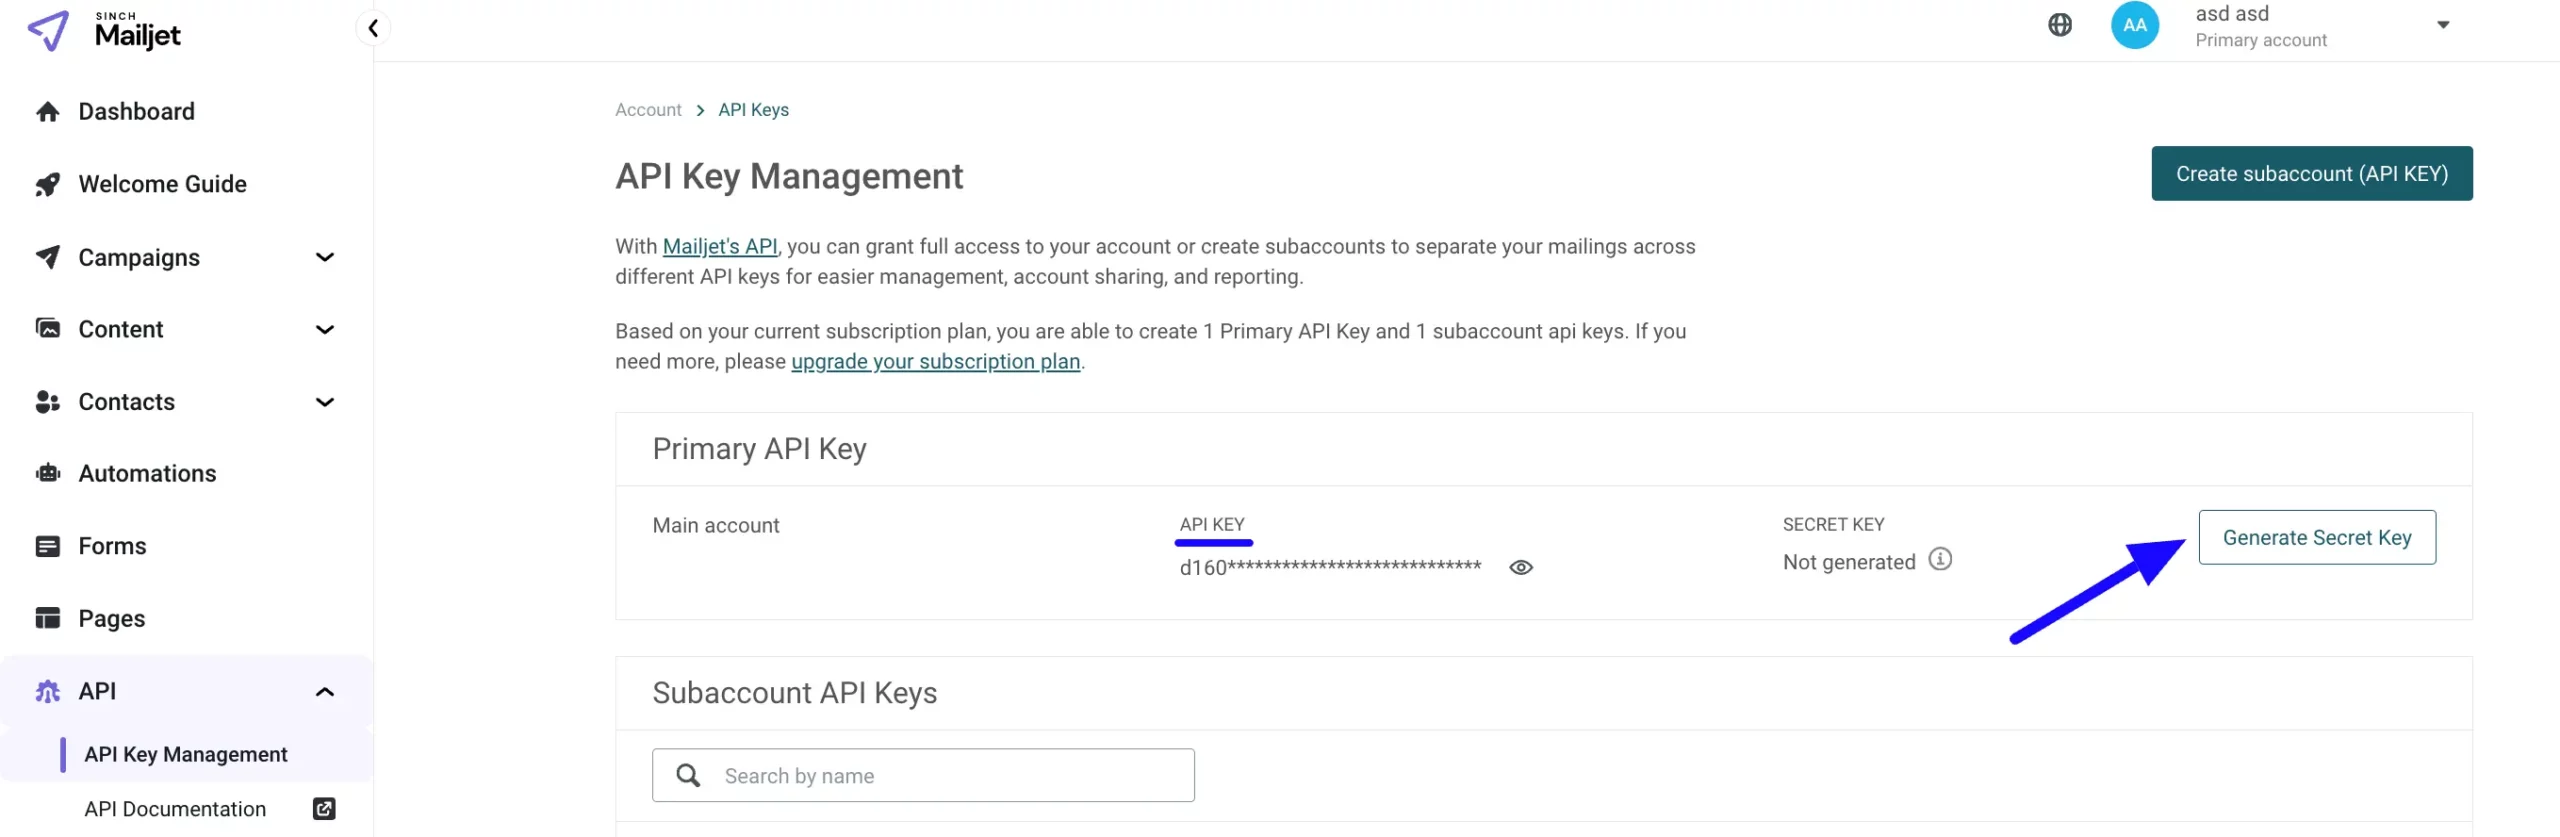Expand the Contacts menu chevron

click(x=324, y=403)
